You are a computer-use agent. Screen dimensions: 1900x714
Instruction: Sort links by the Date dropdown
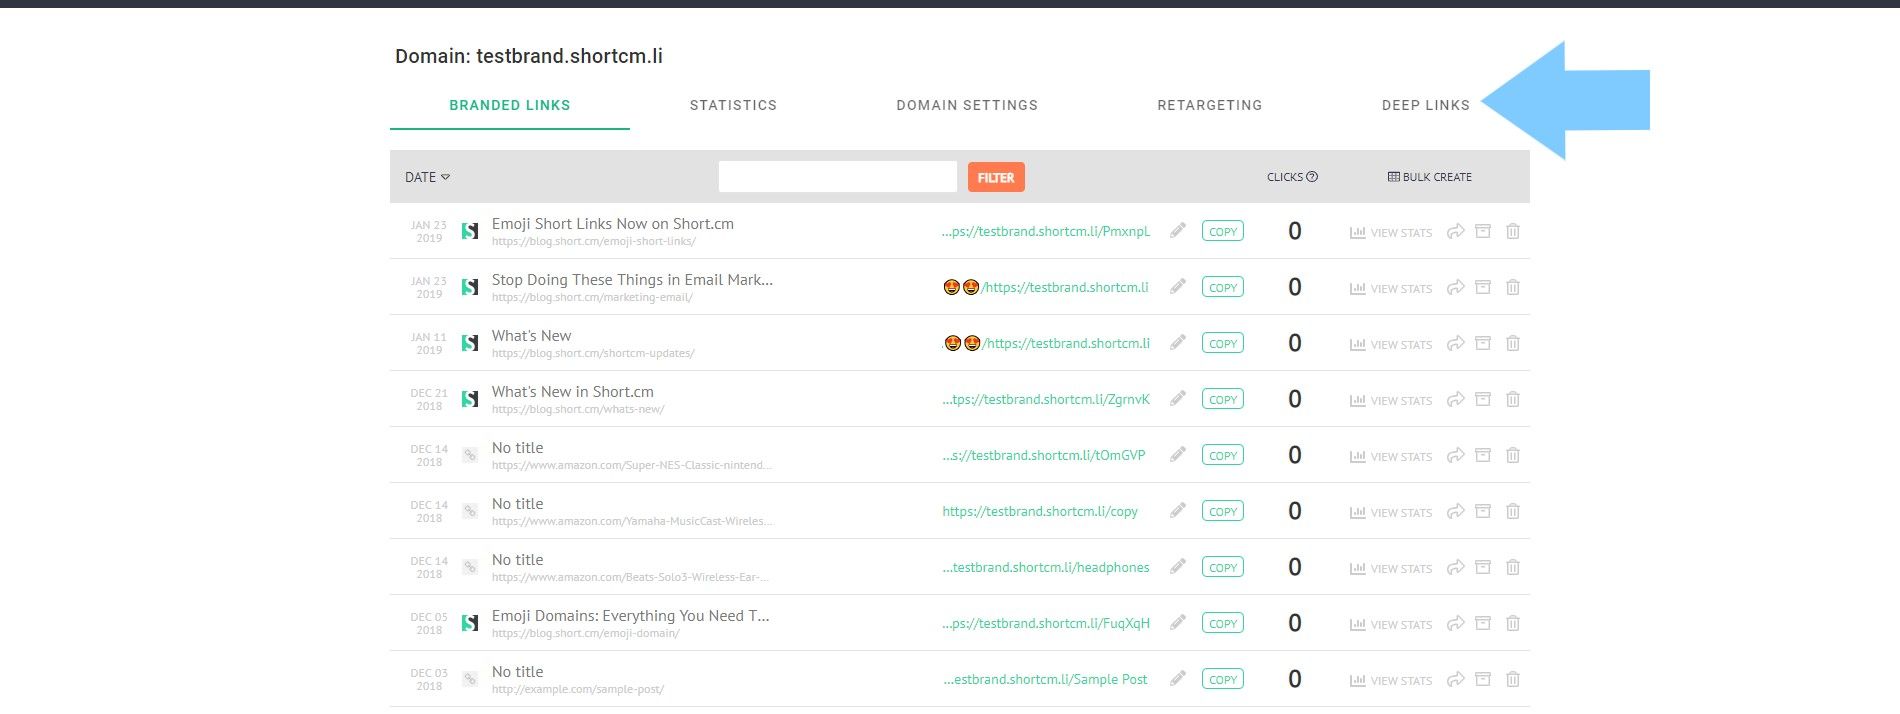click(427, 177)
